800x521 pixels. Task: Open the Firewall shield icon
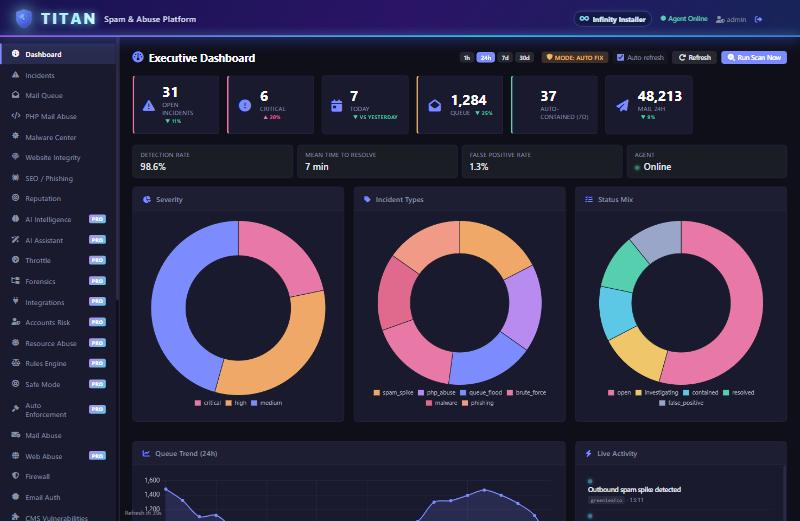[15, 476]
